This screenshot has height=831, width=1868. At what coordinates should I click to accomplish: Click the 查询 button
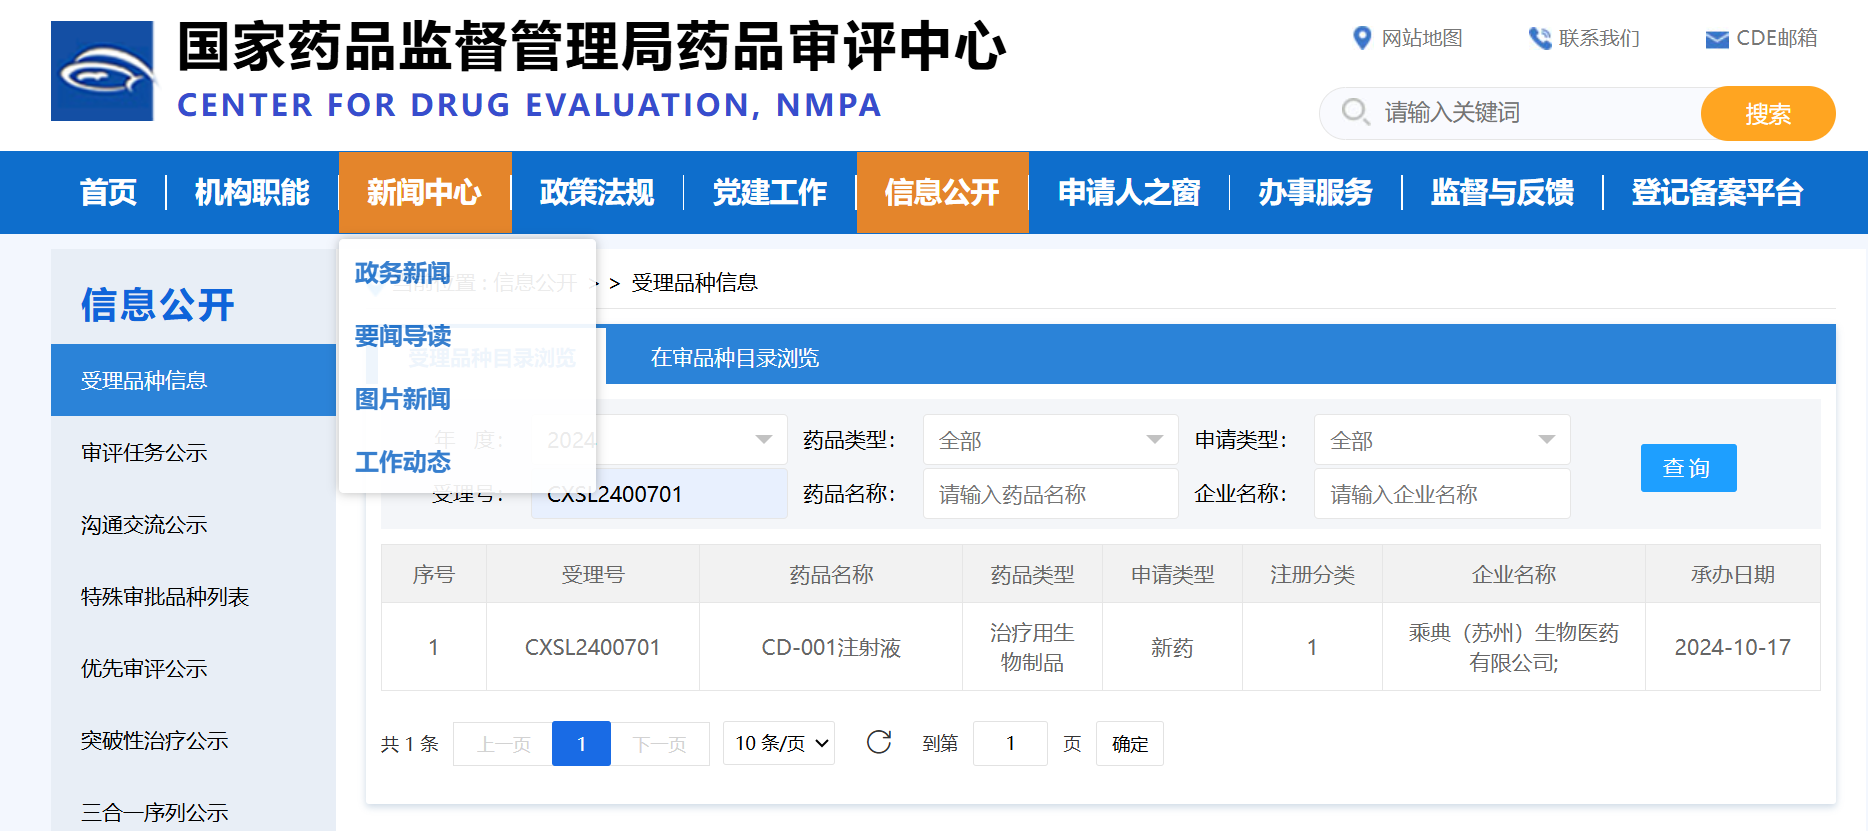coord(1688,468)
